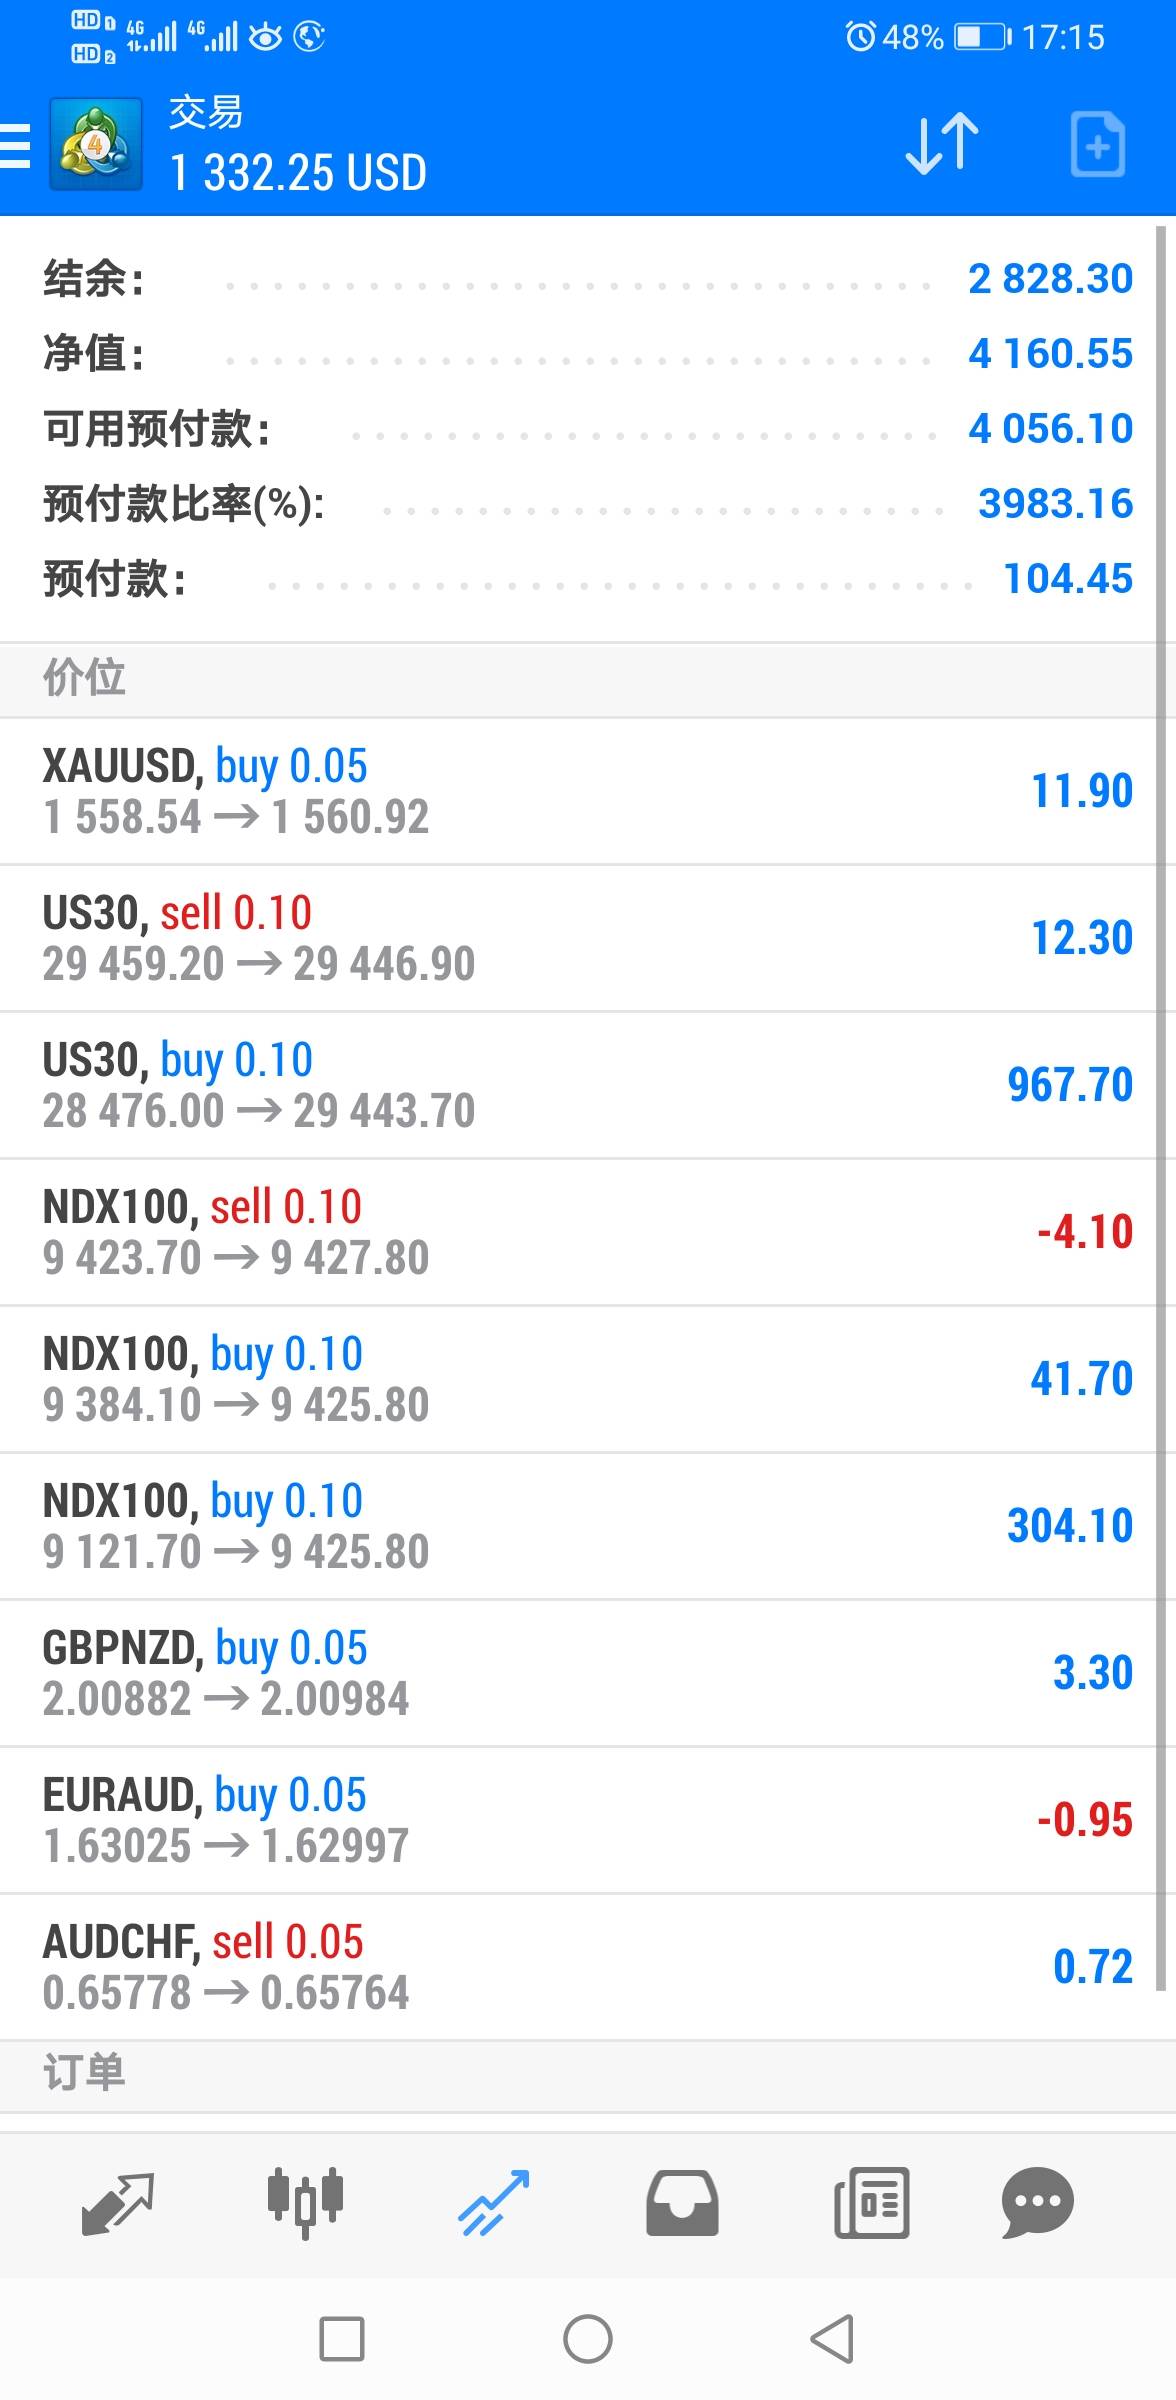Viewport: 1176px width, 2400px height.
Task: Tap the sort orders arrows icon
Action: click(941, 144)
